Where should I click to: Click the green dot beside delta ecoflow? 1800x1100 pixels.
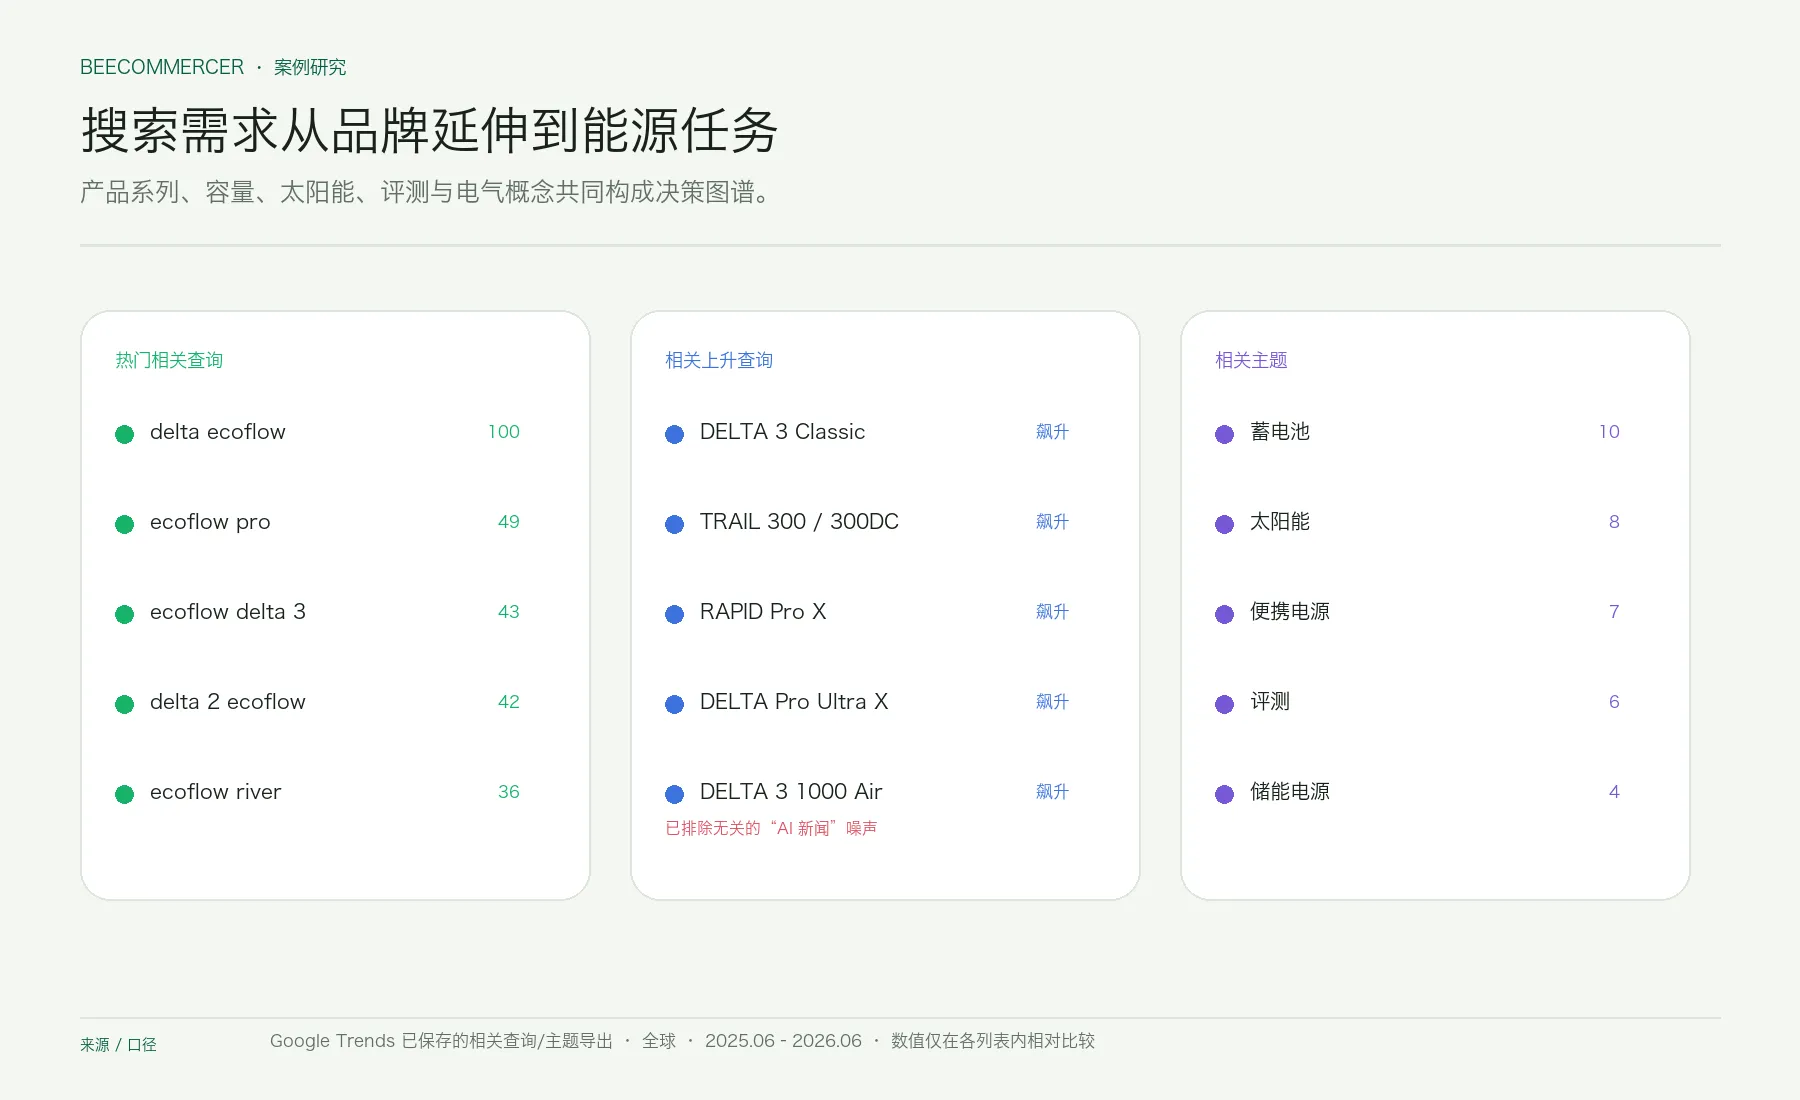(124, 434)
